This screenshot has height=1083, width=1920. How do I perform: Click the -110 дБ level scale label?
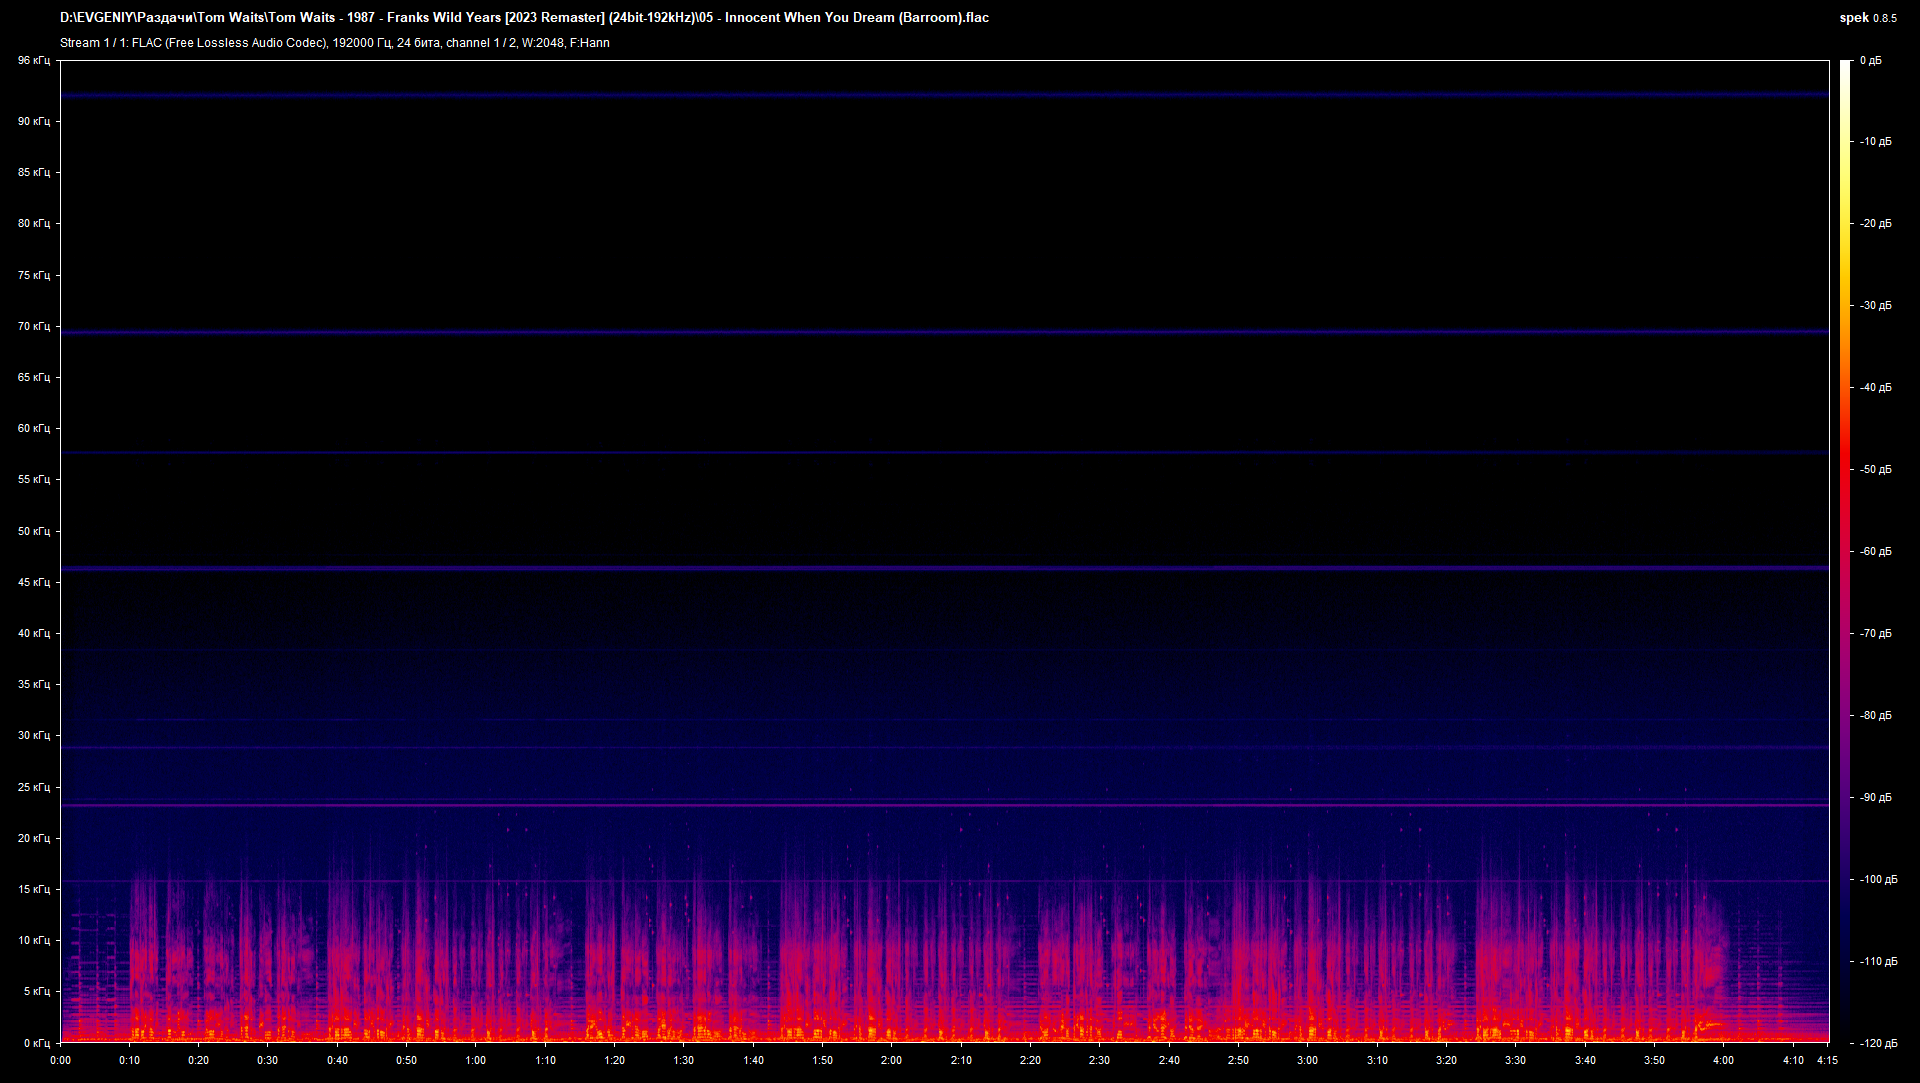click(x=1879, y=962)
